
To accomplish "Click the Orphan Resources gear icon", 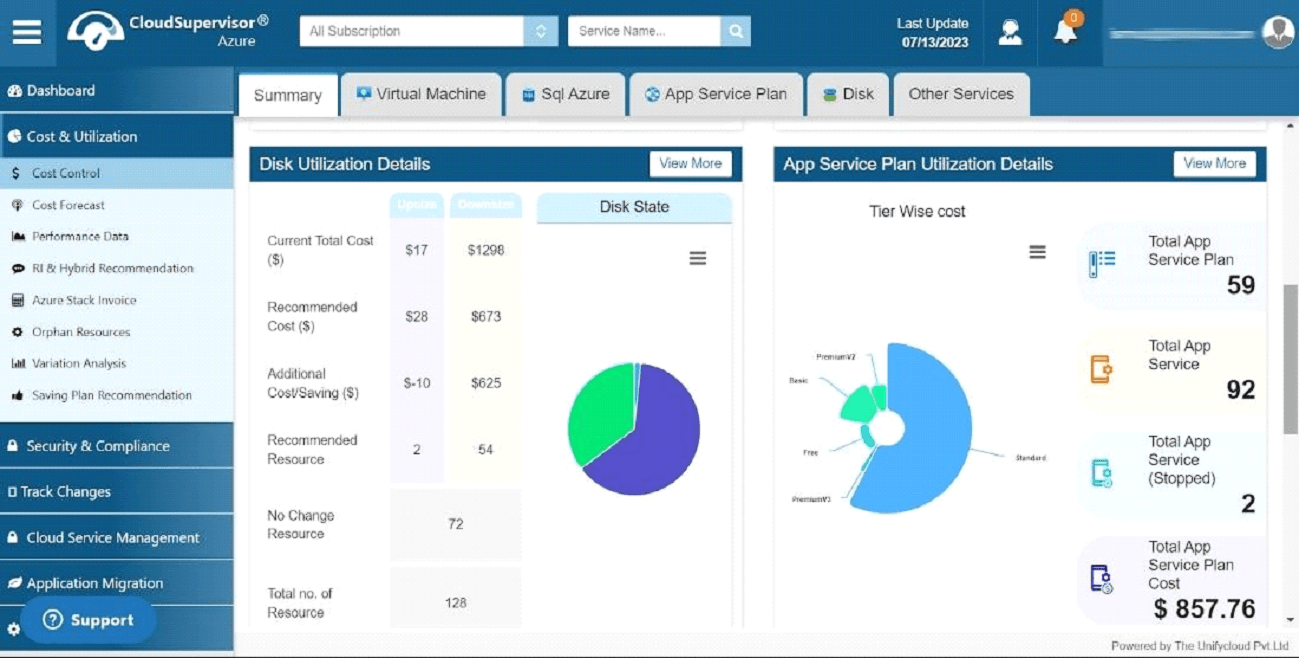I will point(17,332).
